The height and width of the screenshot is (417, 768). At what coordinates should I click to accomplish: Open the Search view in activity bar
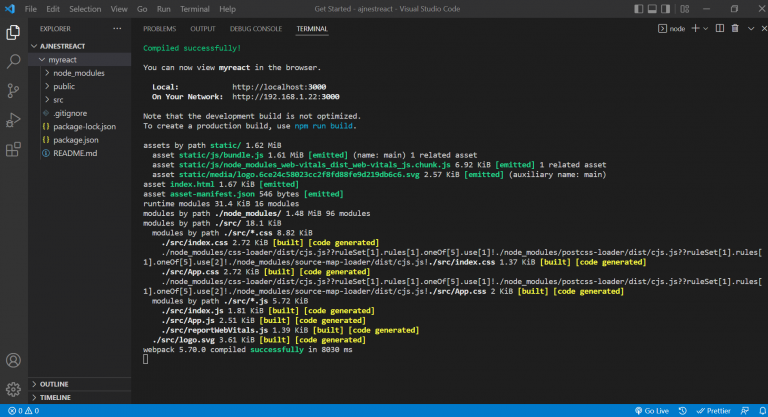[14, 61]
